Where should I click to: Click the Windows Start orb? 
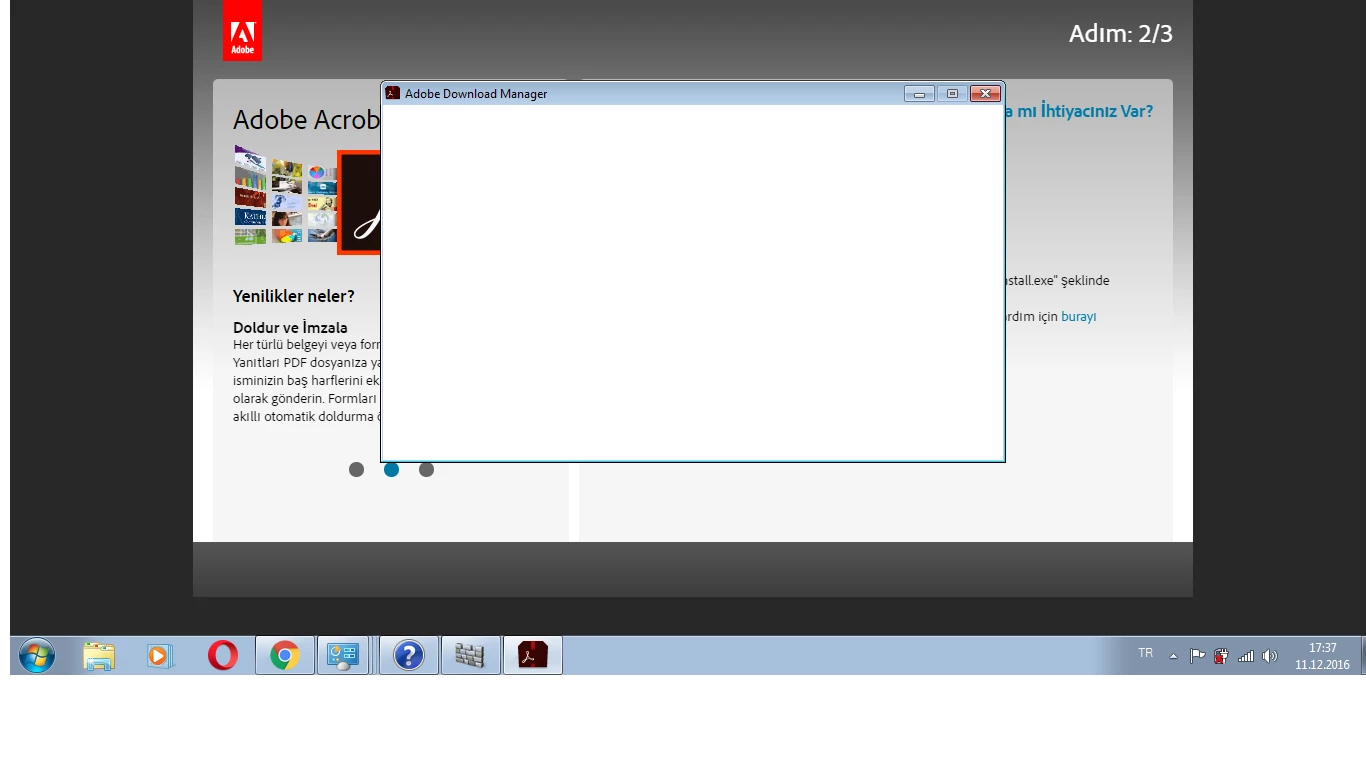pos(37,656)
